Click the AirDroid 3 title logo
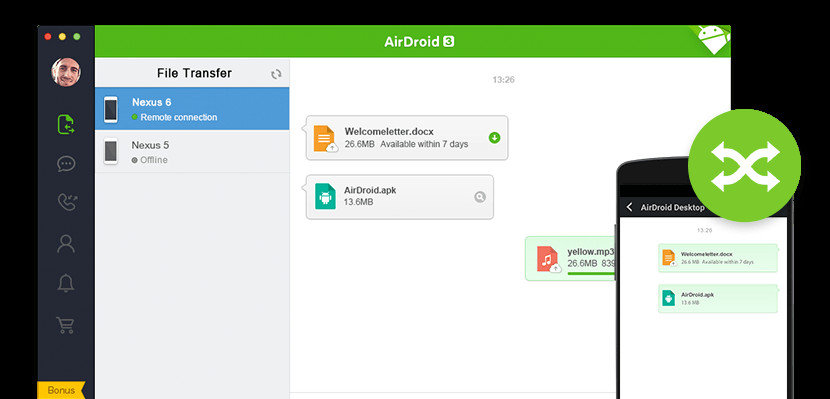 point(420,42)
